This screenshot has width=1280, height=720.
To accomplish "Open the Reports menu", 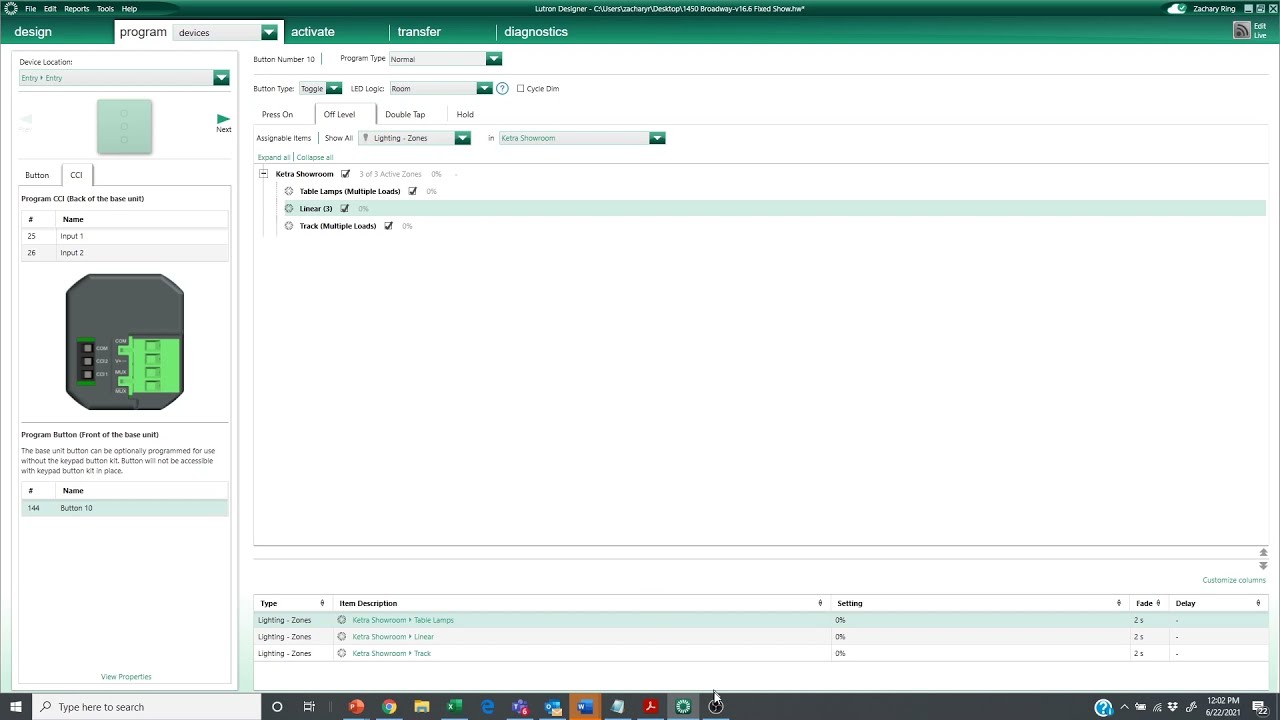I will (76, 9).
